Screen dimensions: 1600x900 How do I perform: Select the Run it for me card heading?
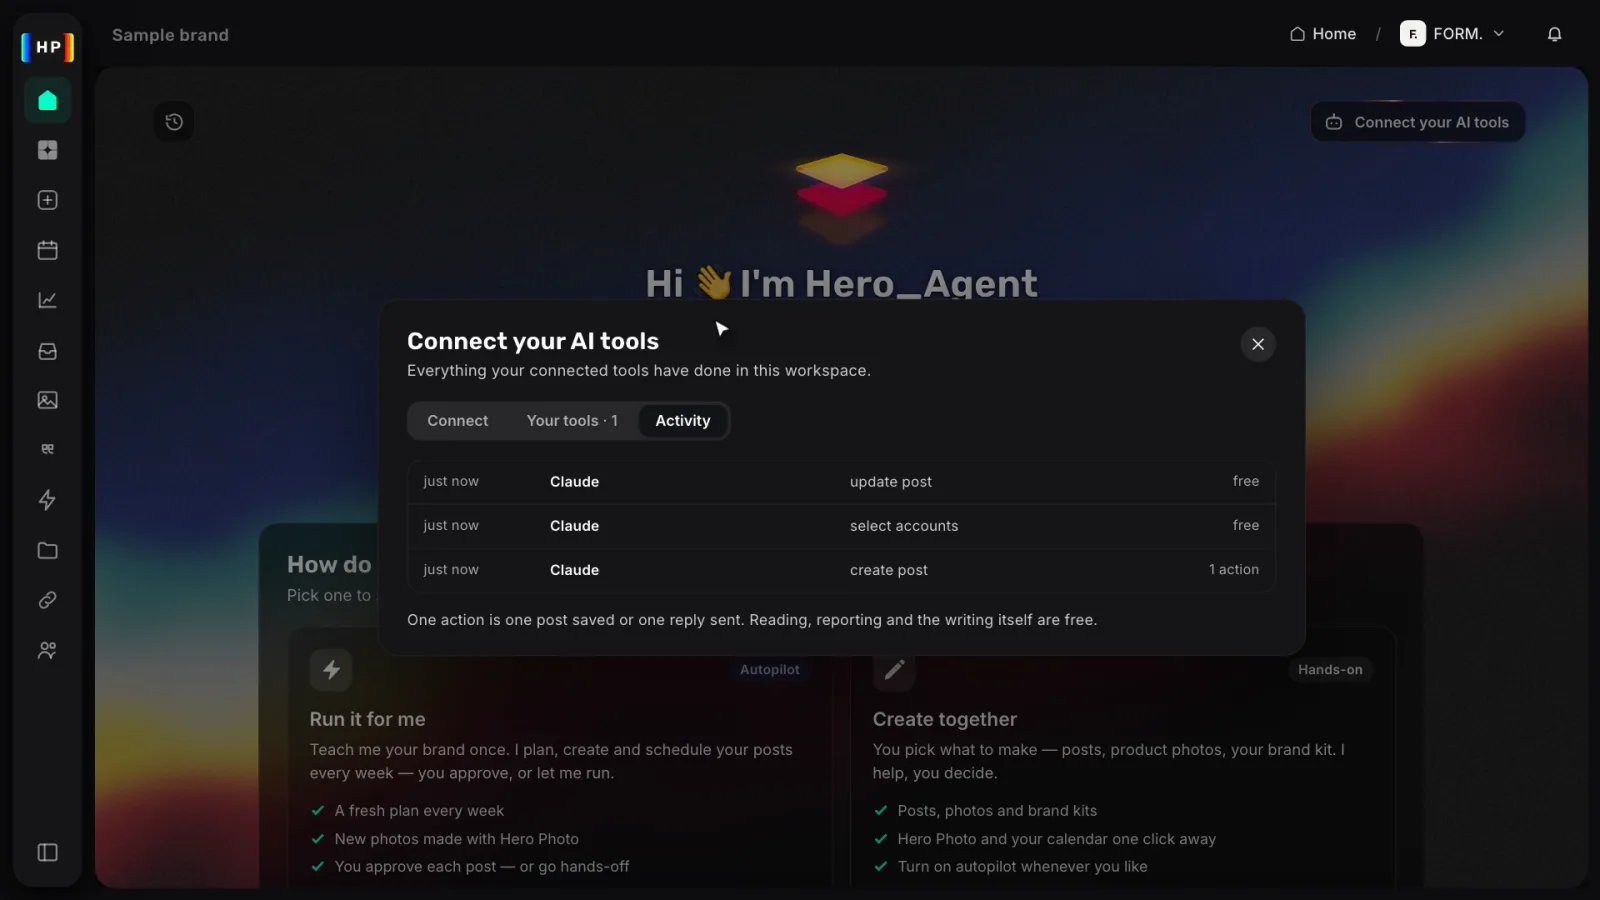(x=367, y=719)
